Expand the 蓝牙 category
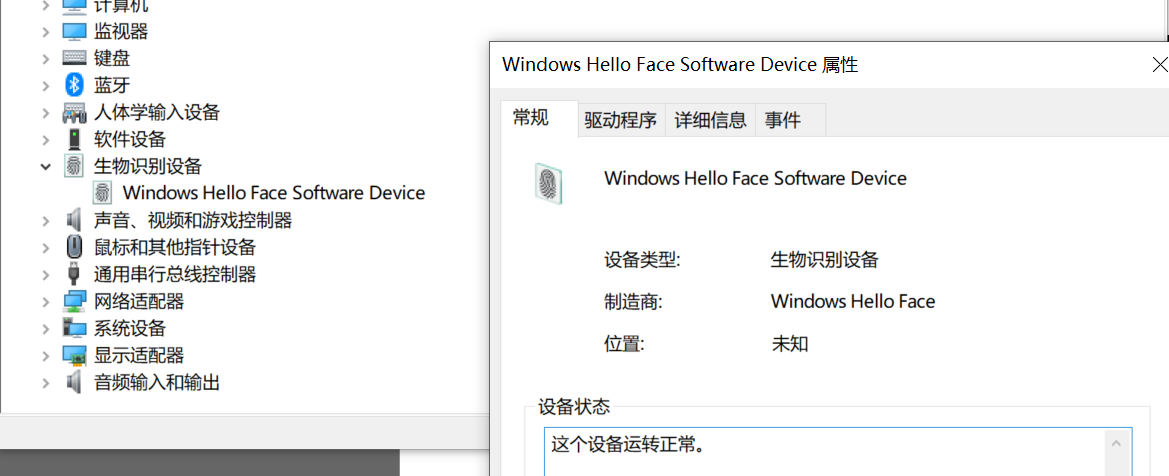Viewport: 1169px width, 476px height. [46, 84]
